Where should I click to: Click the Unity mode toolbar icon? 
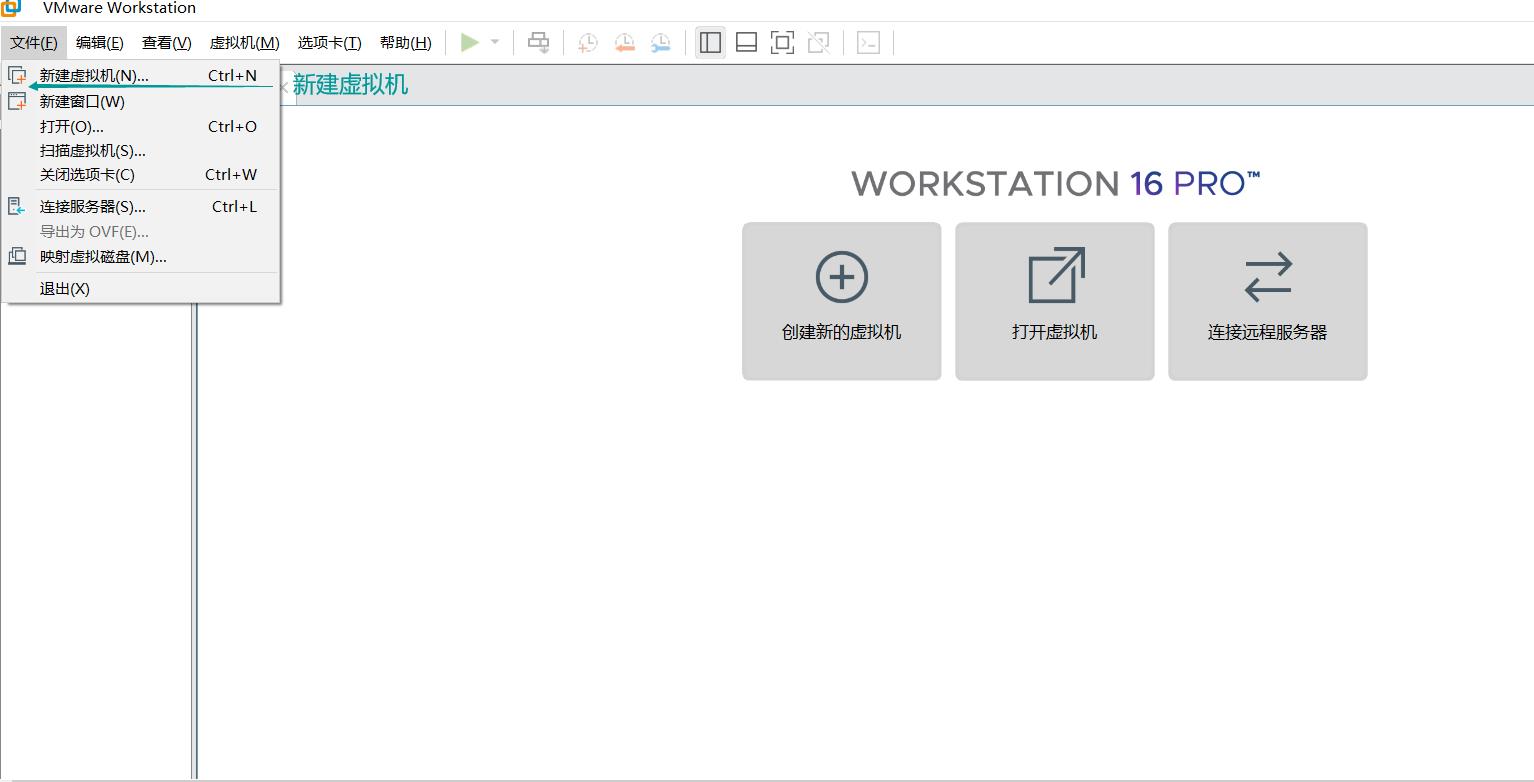point(818,42)
